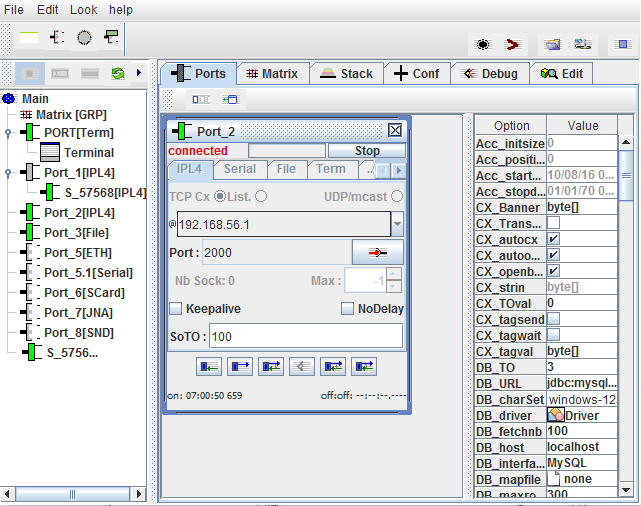Click the add window icon under Ports tab

(x=231, y=99)
